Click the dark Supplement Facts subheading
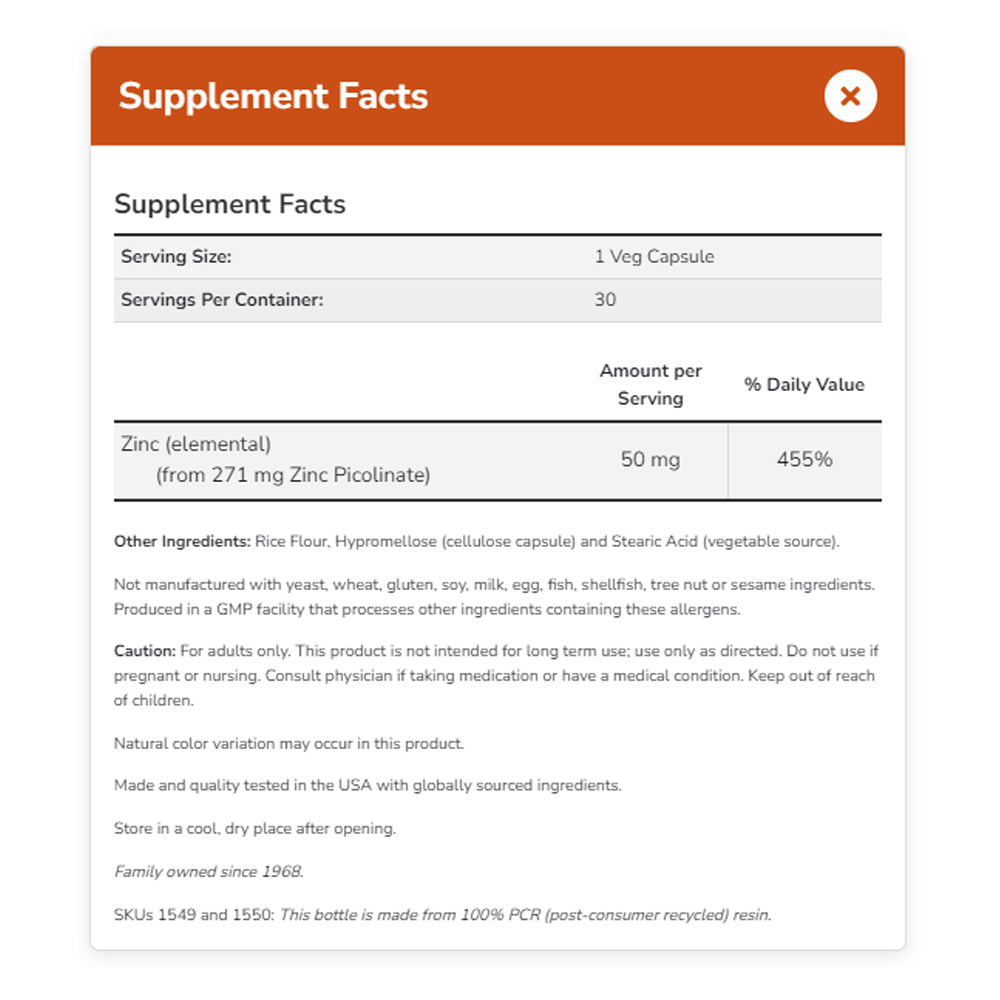Viewport: 1000px width, 1000px height. (230, 204)
